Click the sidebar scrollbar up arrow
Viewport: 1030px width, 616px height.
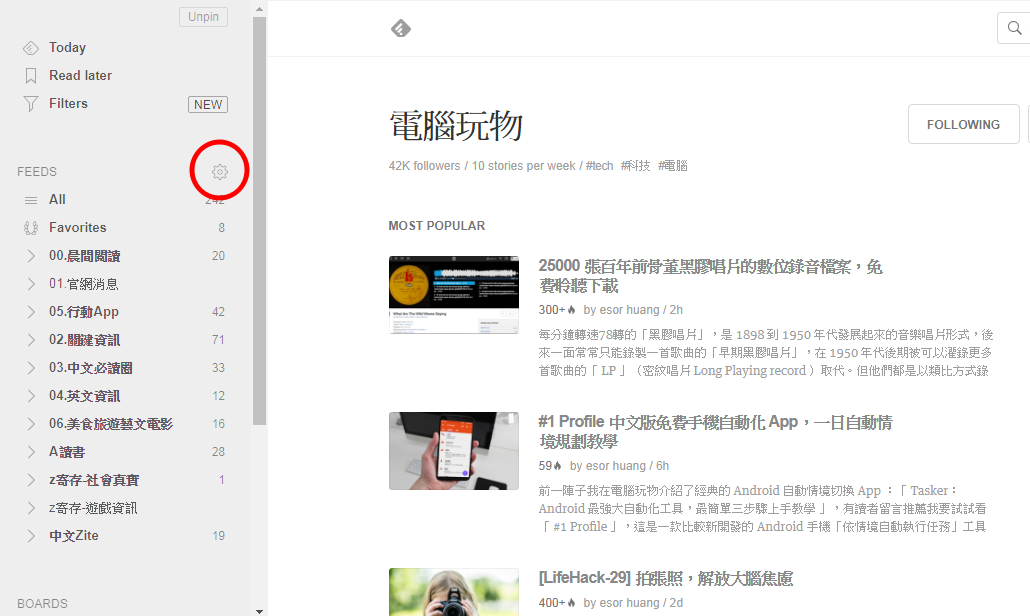[x=259, y=9]
